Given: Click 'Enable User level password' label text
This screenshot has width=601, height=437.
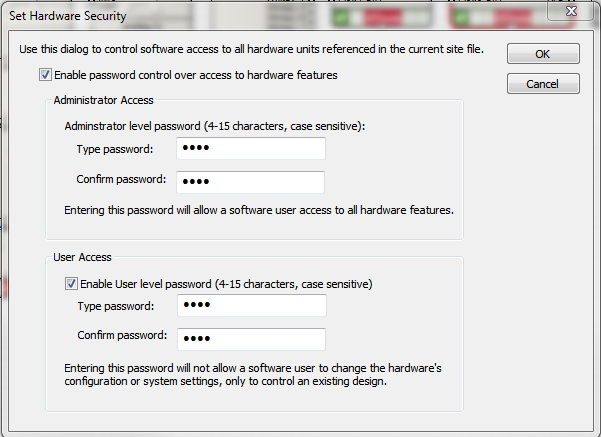Looking at the screenshot, I should click(x=226, y=284).
